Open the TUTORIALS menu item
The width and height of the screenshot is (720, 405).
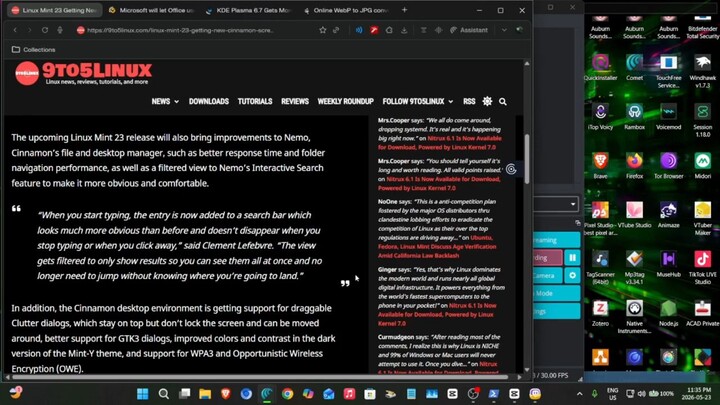pyautogui.click(x=255, y=101)
